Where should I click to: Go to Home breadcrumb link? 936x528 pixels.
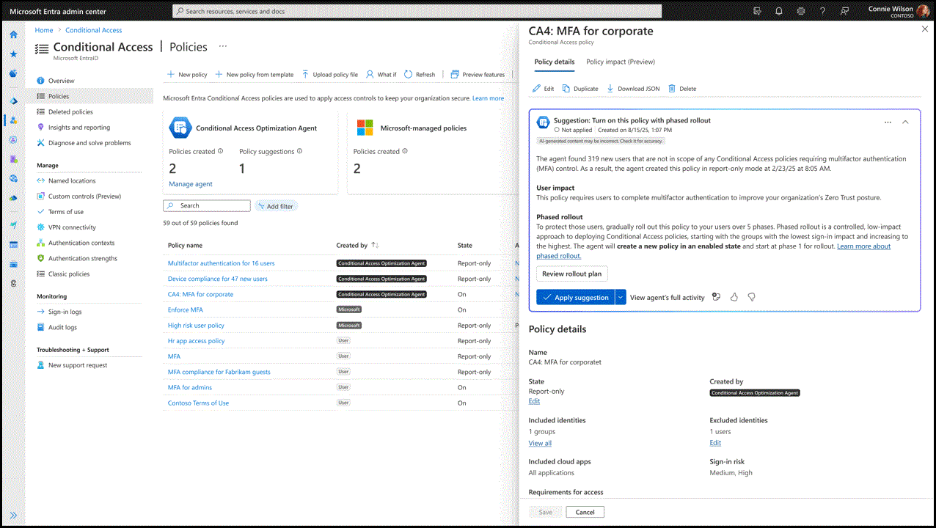coord(44,30)
